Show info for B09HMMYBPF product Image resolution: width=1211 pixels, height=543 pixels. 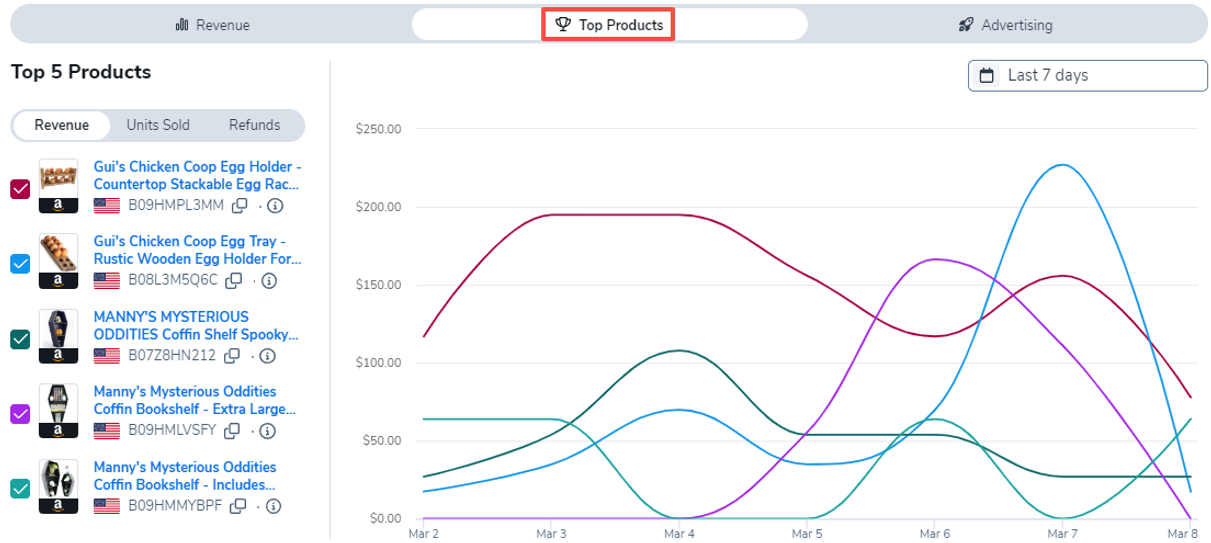[x=274, y=506]
